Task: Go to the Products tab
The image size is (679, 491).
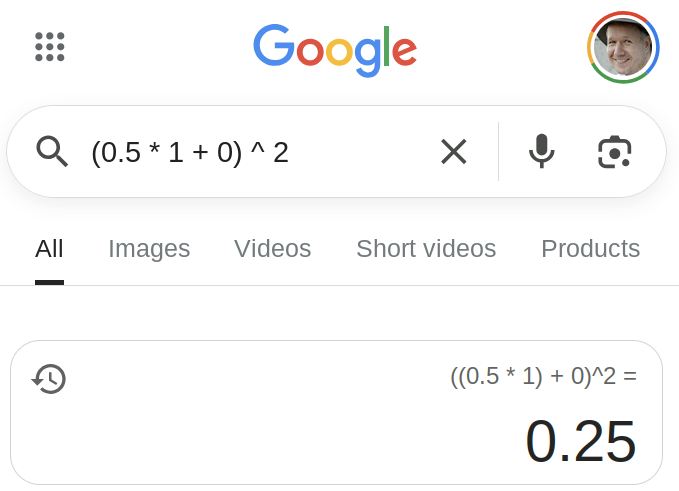Action: click(x=590, y=249)
